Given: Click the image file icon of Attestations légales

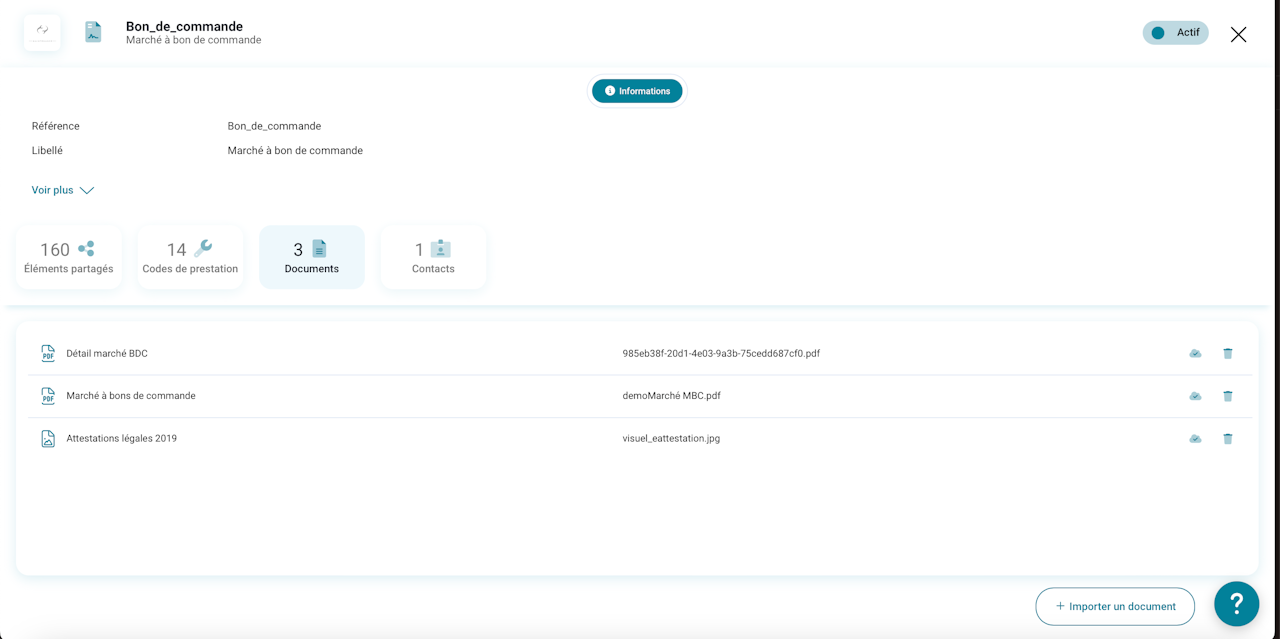Looking at the screenshot, I should coord(48,438).
